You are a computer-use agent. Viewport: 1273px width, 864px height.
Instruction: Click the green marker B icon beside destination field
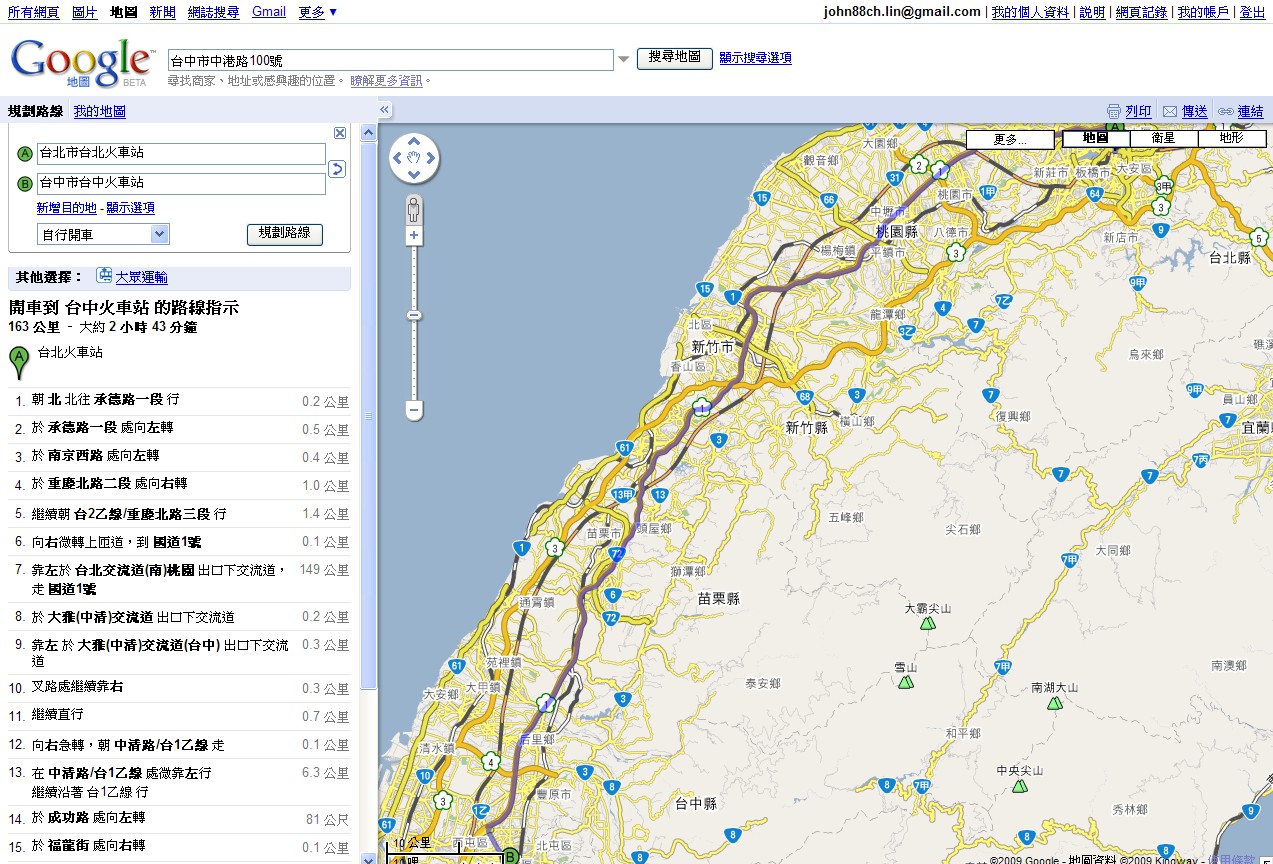tap(25, 184)
